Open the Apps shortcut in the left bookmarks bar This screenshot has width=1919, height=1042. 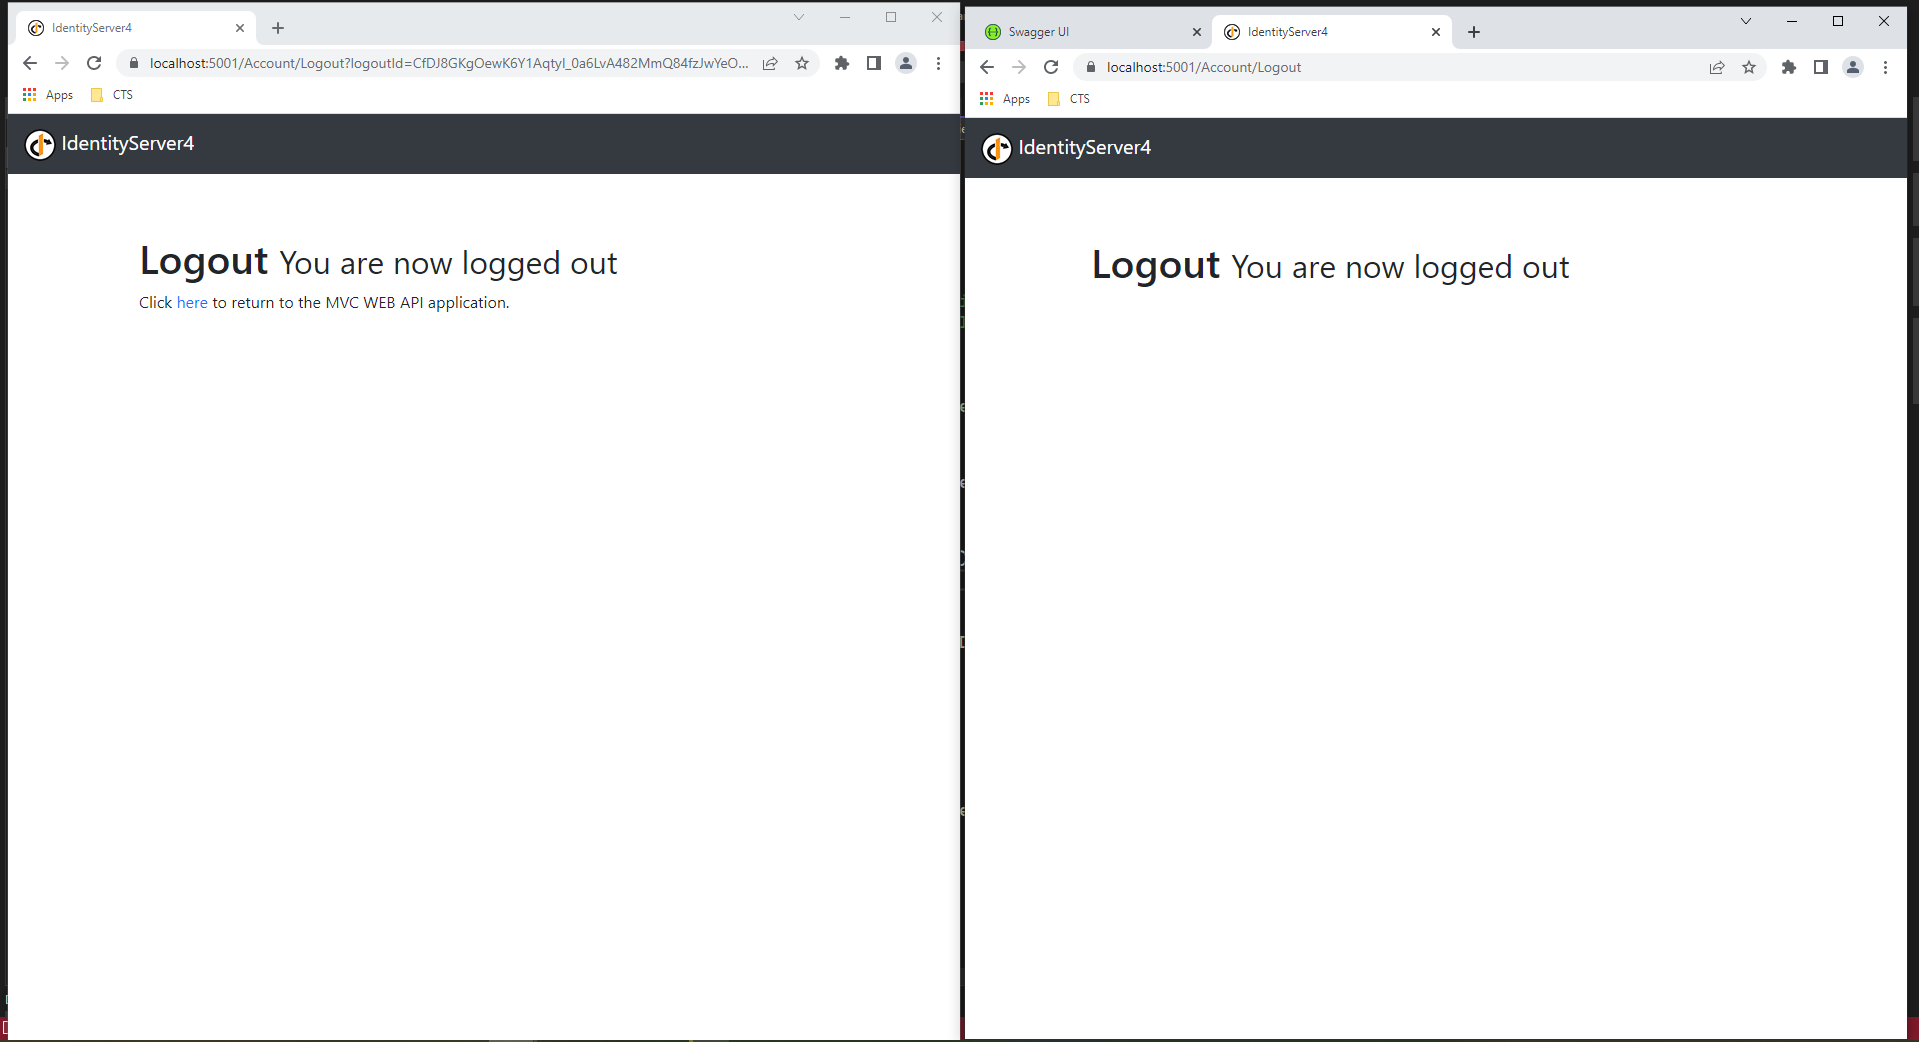pos(48,95)
